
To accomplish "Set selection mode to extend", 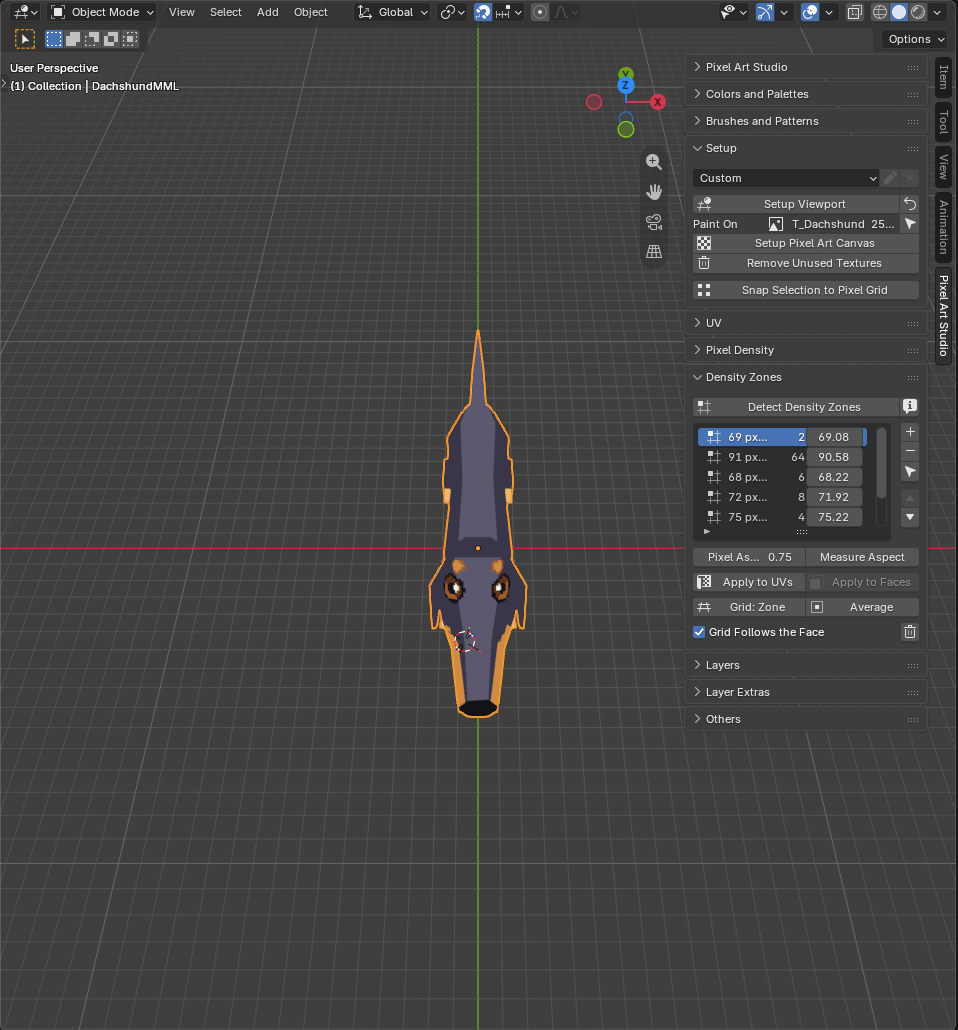I will tap(73, 39).
